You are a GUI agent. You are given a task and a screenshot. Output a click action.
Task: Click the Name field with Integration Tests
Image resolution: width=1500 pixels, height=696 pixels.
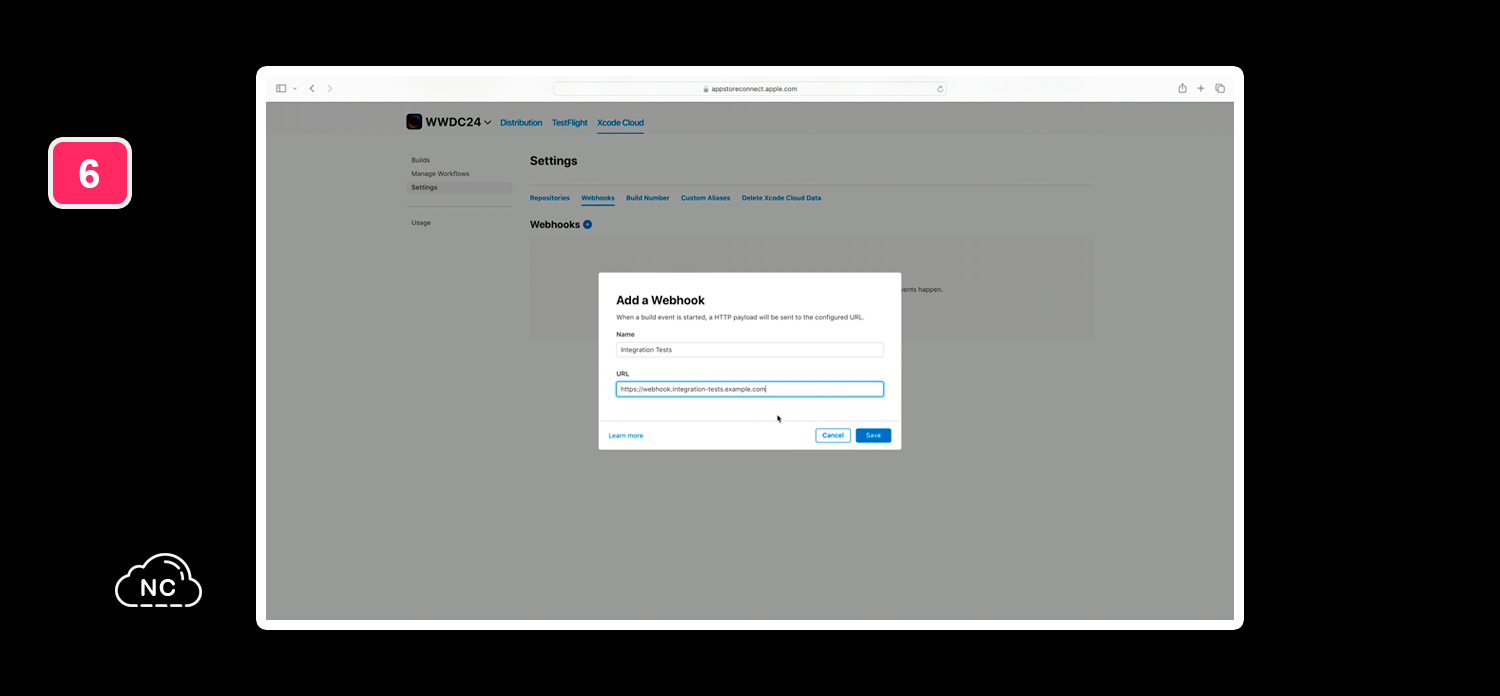pos(750,350)
